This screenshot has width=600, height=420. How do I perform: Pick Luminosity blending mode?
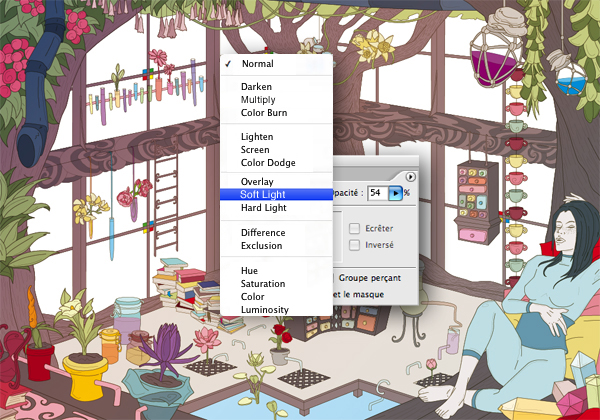coord(276,309)
